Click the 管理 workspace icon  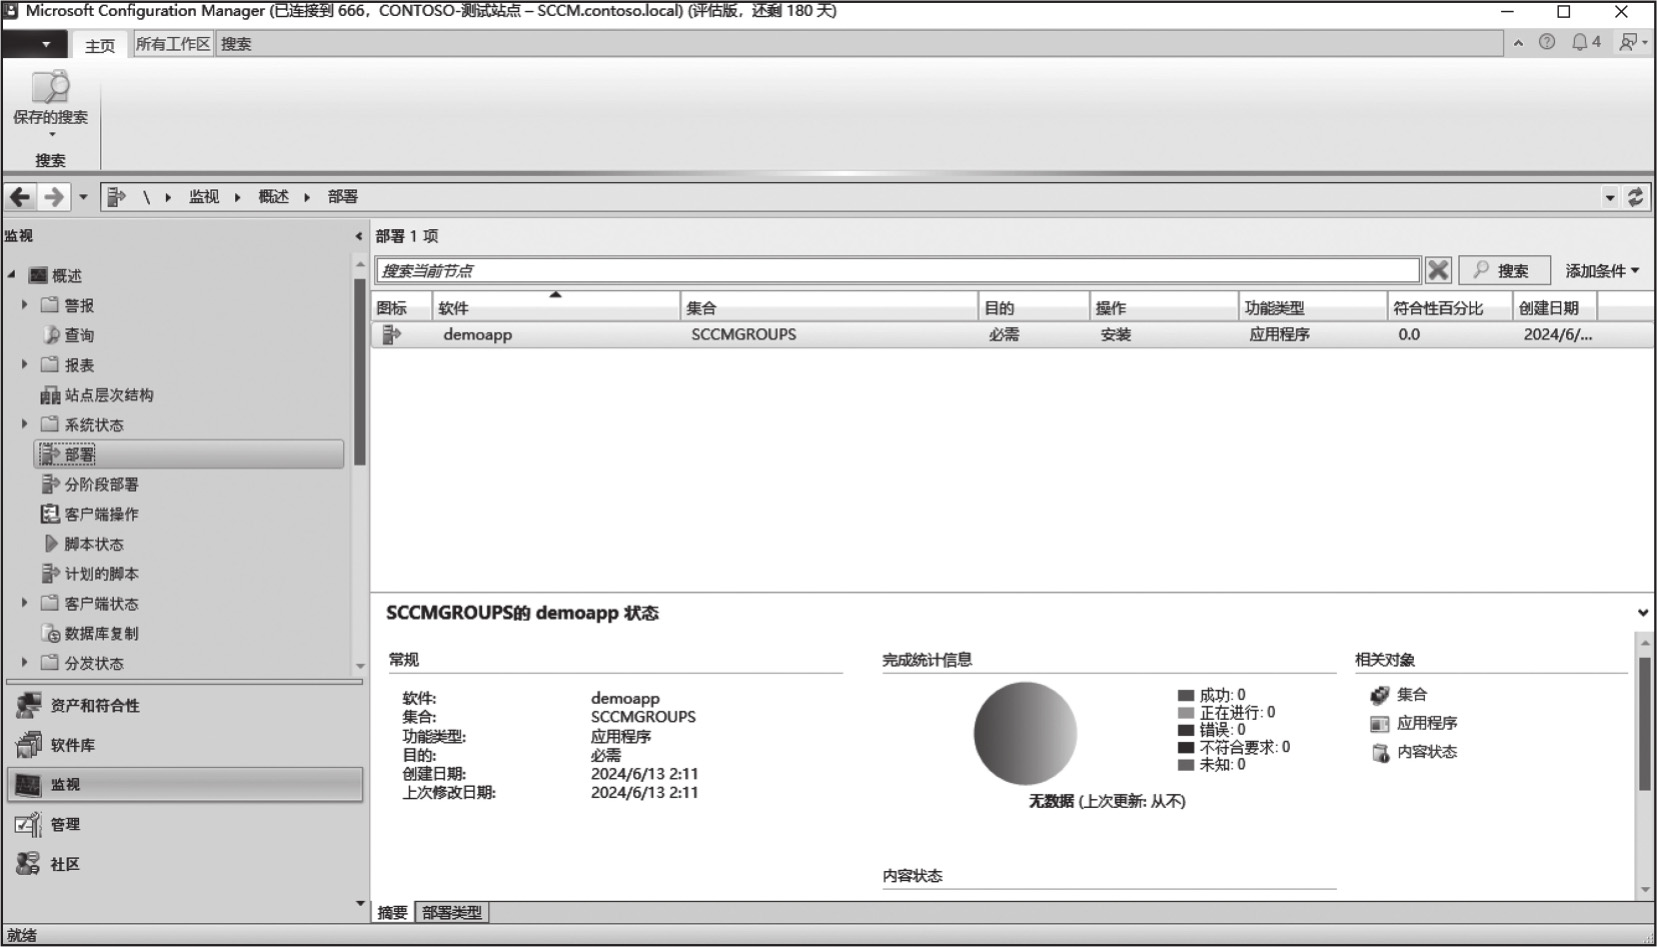click(x=28, y=824)
